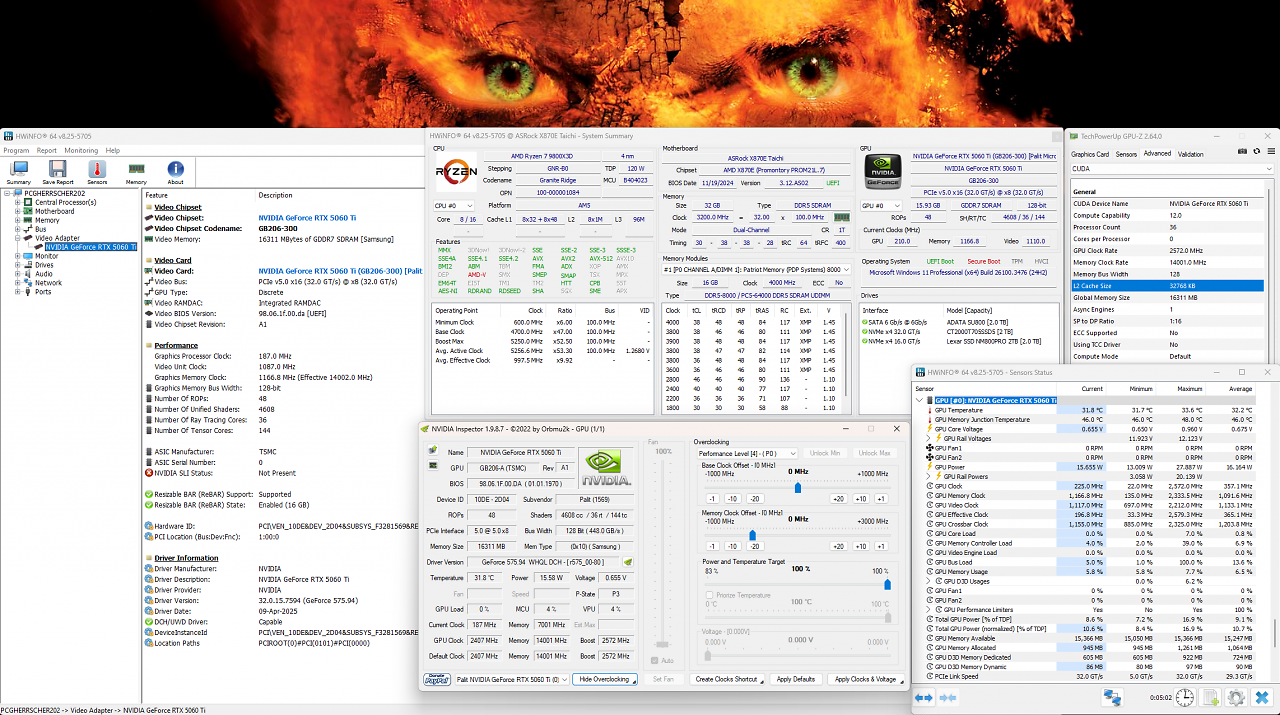The width and height of the screenshot is (1280, 715).
Task: Click the NVIDIA logo in NVIDIA Inspector
Action: [607, 468]
